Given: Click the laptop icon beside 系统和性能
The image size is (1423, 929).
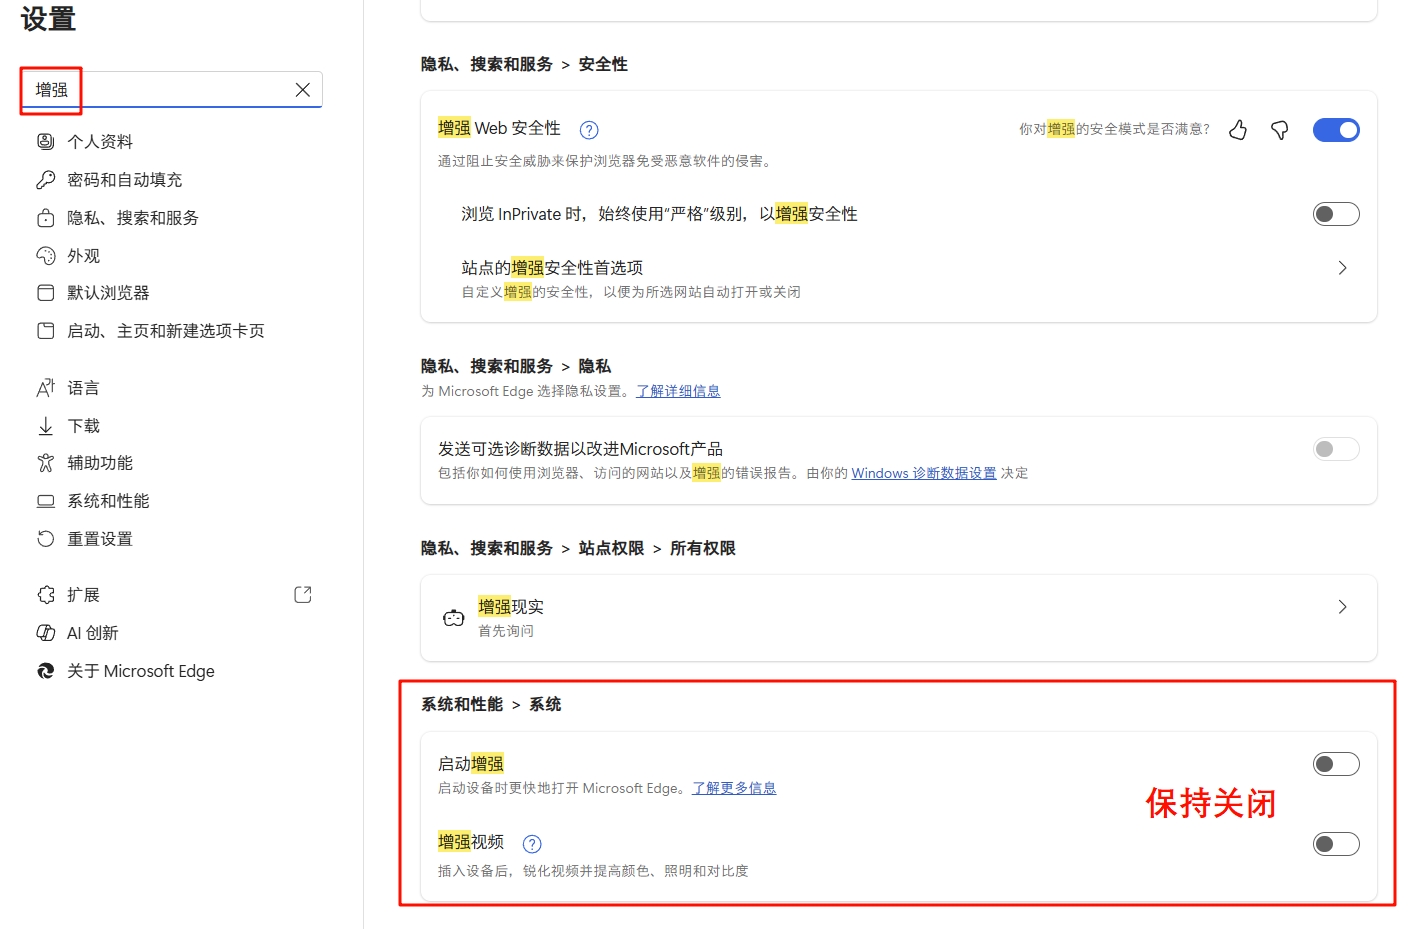Looking at the screenshot, I should (x=46, y=500).
